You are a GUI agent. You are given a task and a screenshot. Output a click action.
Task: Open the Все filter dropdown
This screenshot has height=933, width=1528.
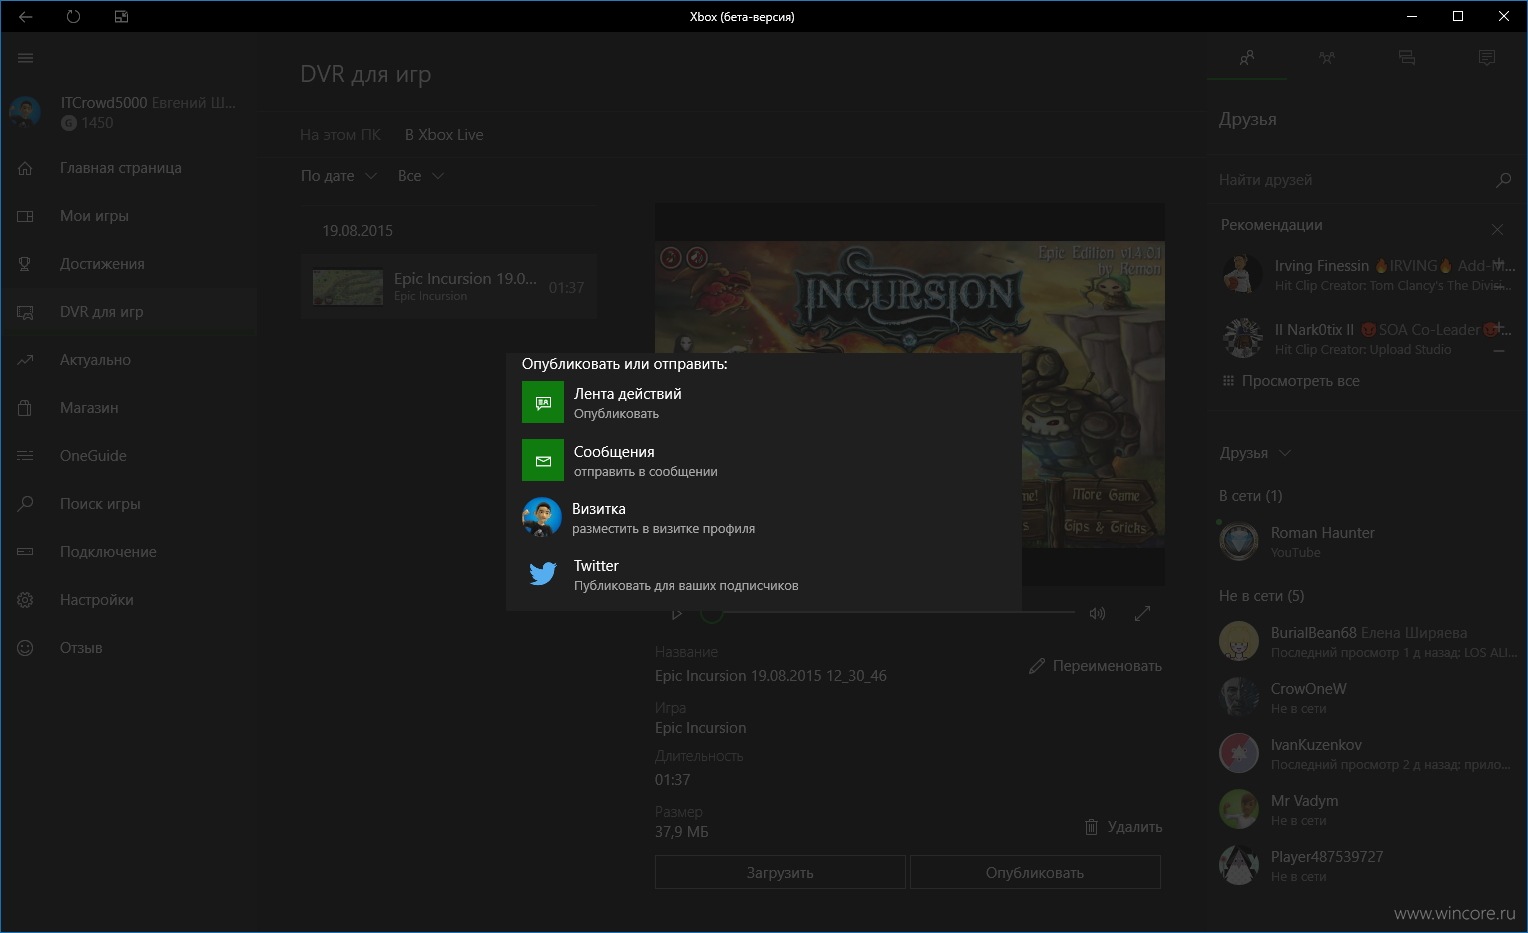tap(420, 176)
